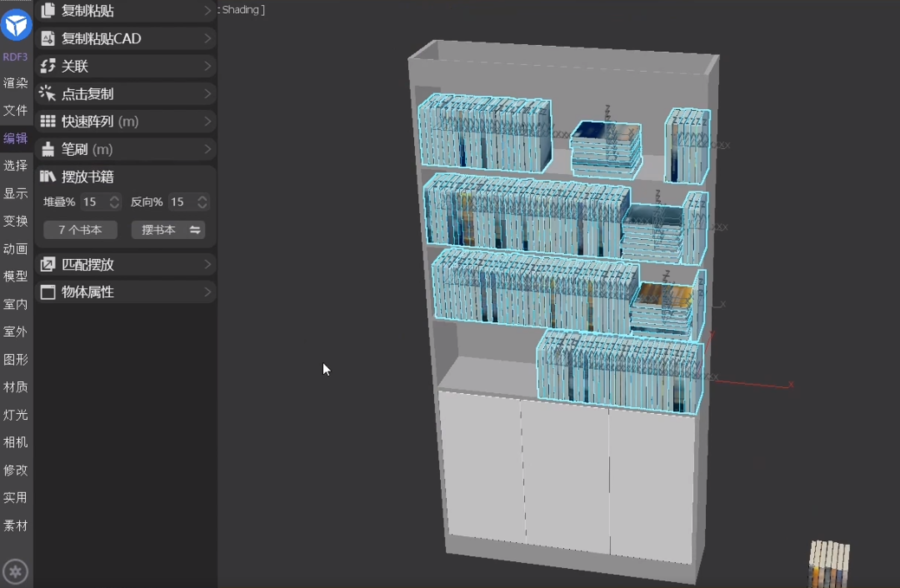Open the 室外 sidebar tab
This screenshot has width=900, height=588.
15,332
